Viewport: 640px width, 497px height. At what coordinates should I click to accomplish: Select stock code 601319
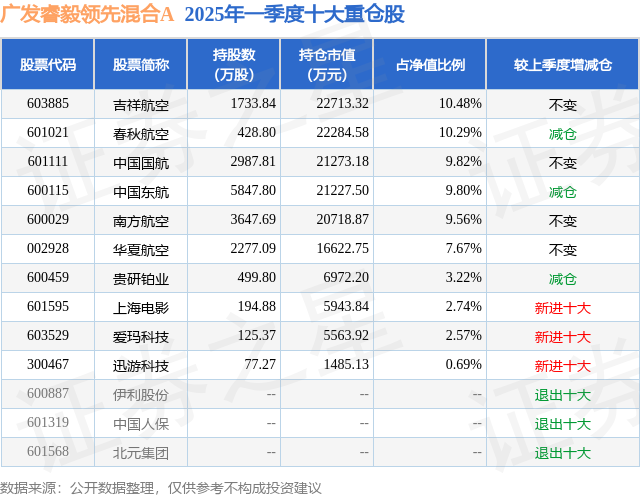click(x=48, y=422)
